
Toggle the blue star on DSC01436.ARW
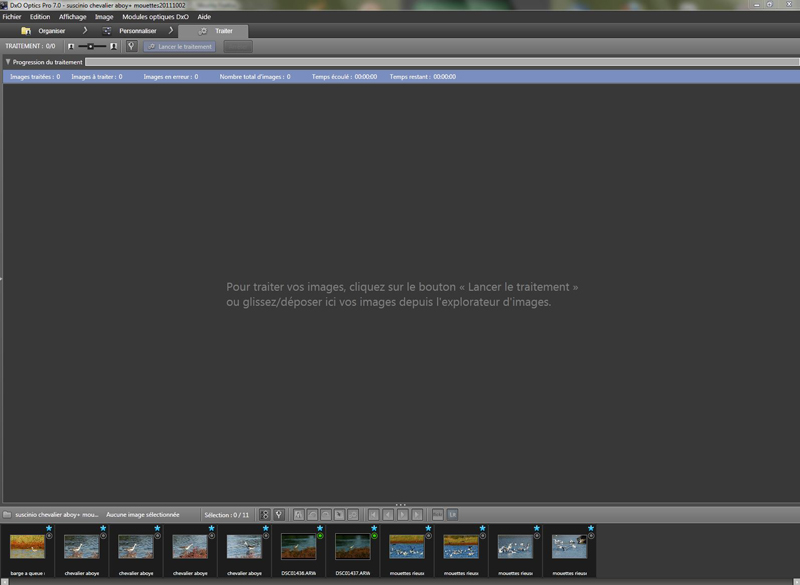[x=320, y=528]
